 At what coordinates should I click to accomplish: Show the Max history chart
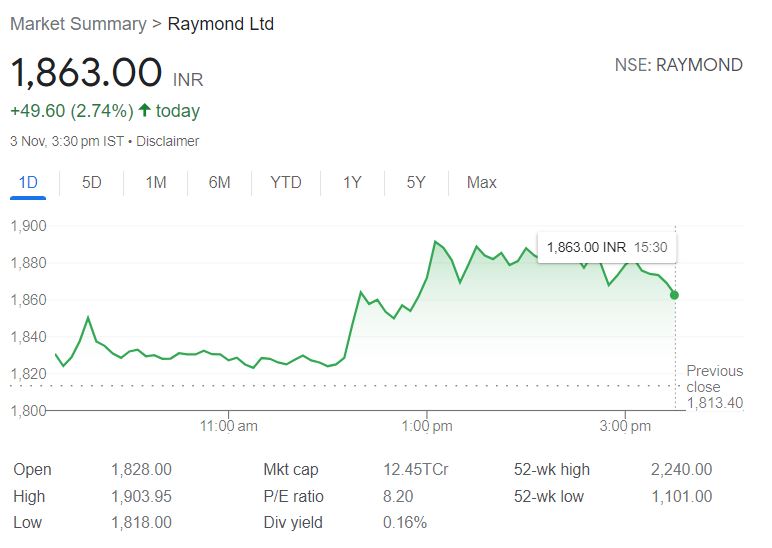481,182
